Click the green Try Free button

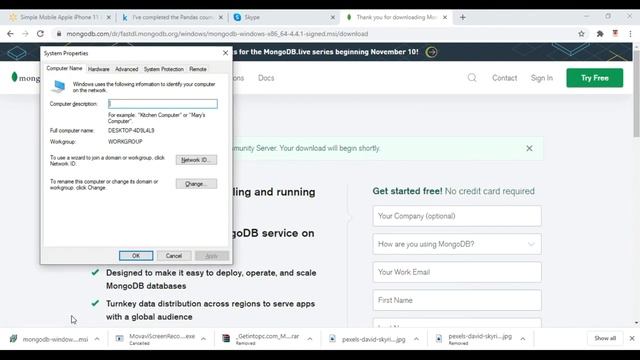(595, 78)
